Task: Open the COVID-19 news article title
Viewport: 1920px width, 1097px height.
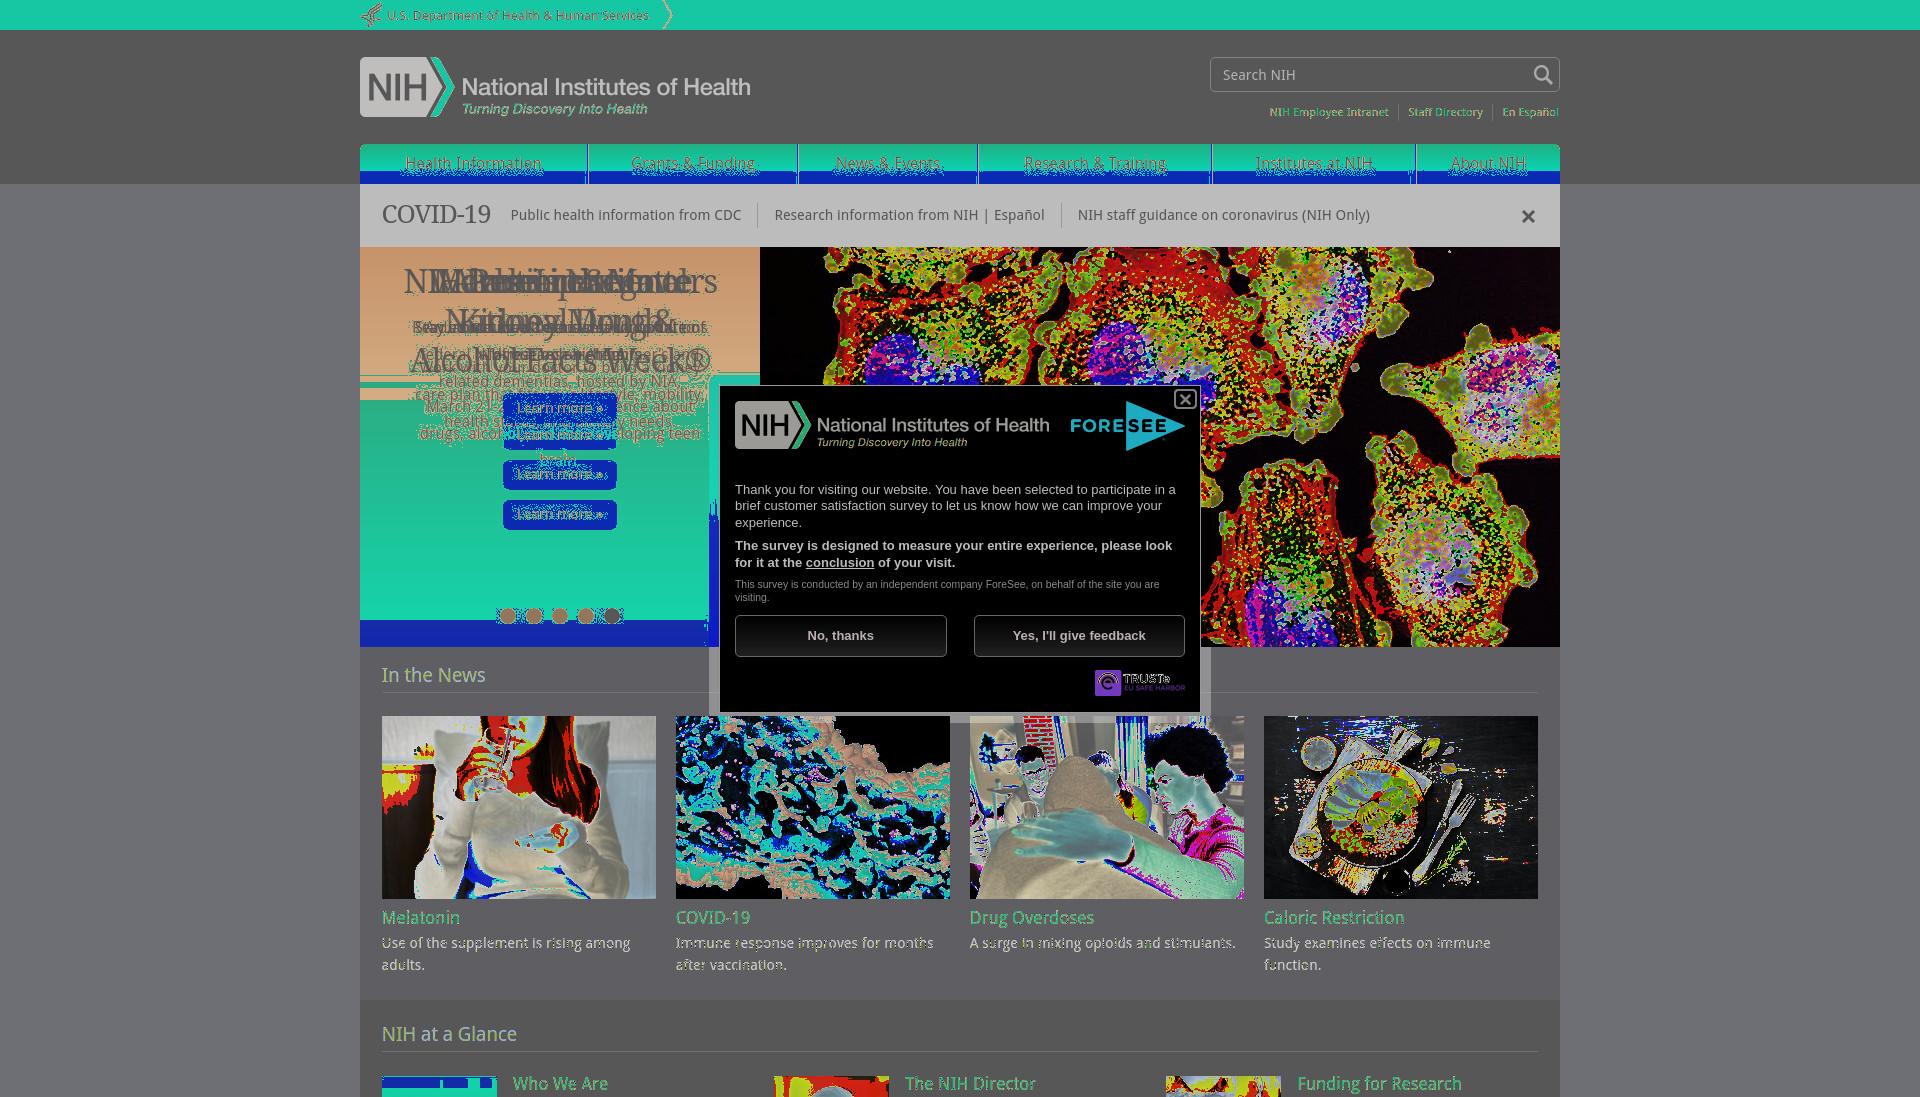Action: point(713,918)
